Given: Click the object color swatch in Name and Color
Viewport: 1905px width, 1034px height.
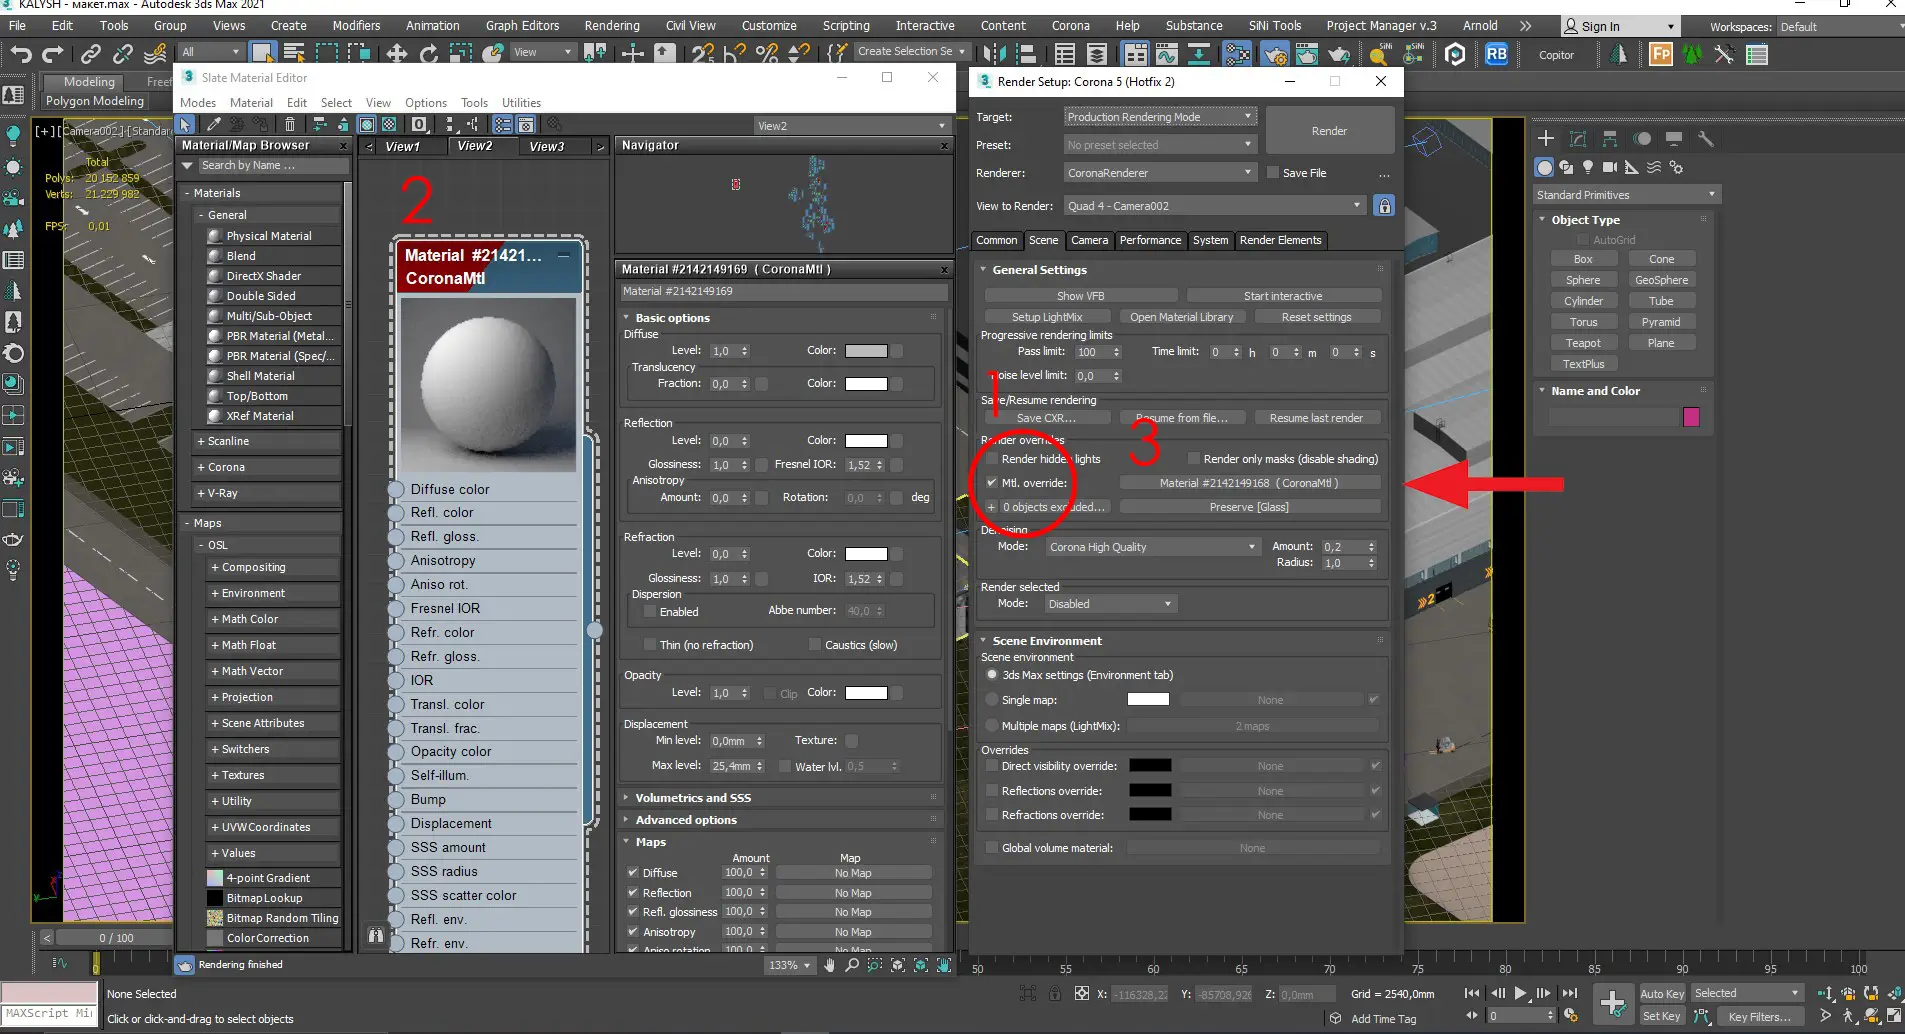Looking at the screenshot, I should (x=1691, y=417).
